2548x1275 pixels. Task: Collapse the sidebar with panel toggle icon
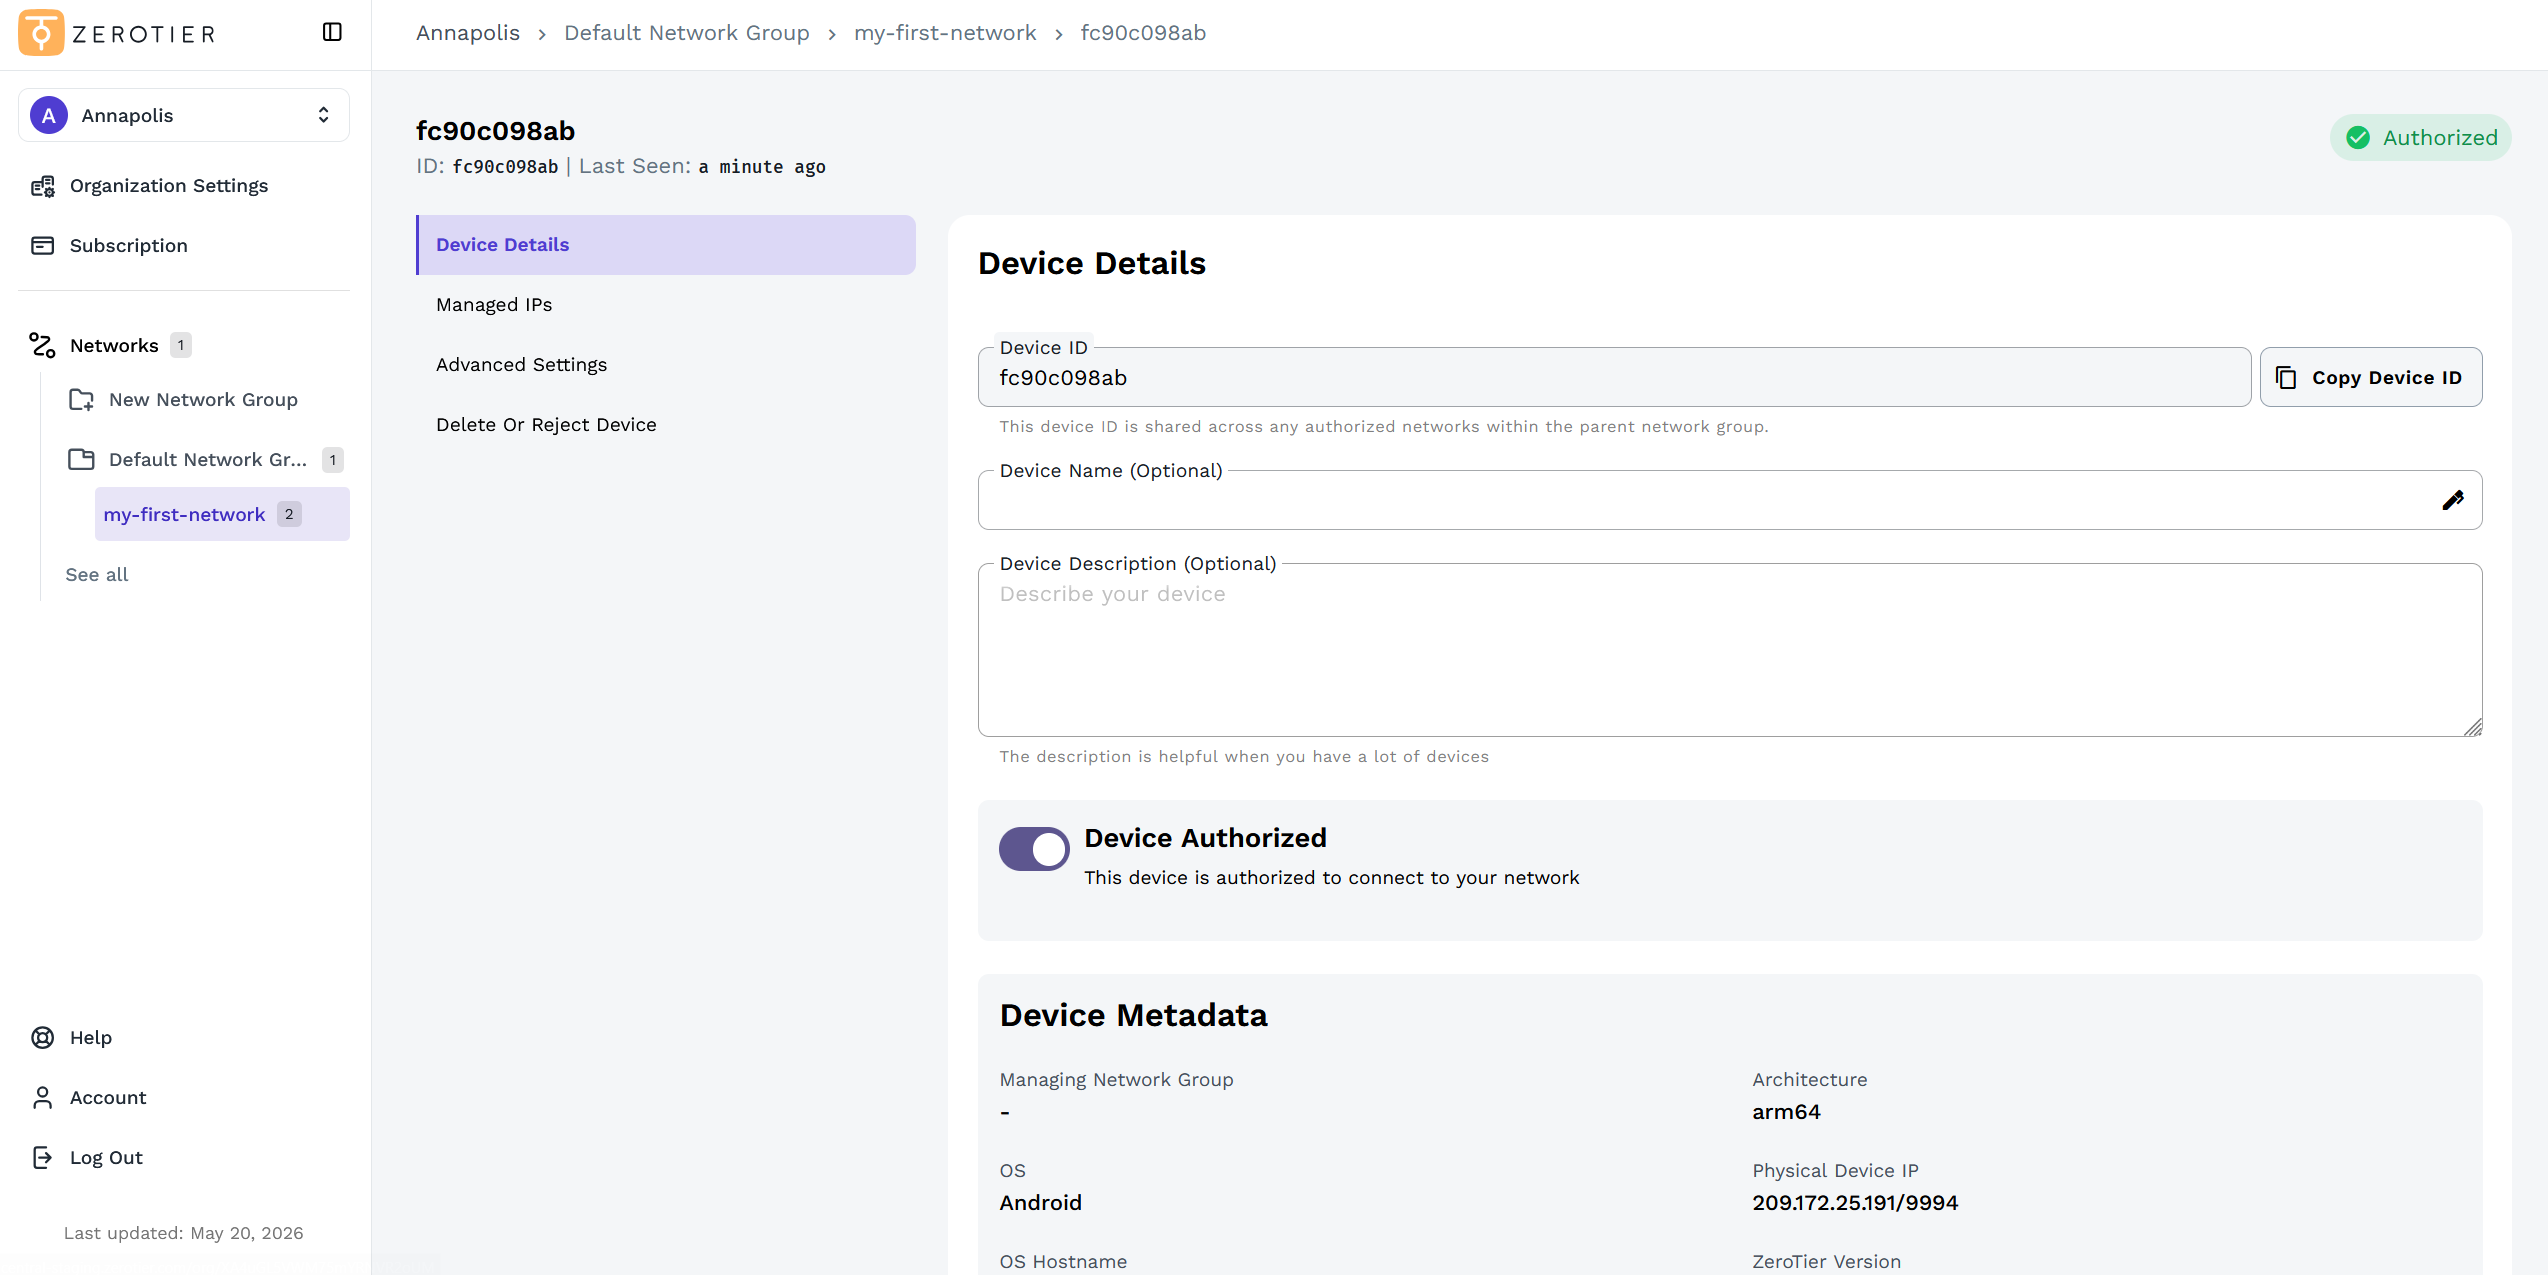coord(333,32)
